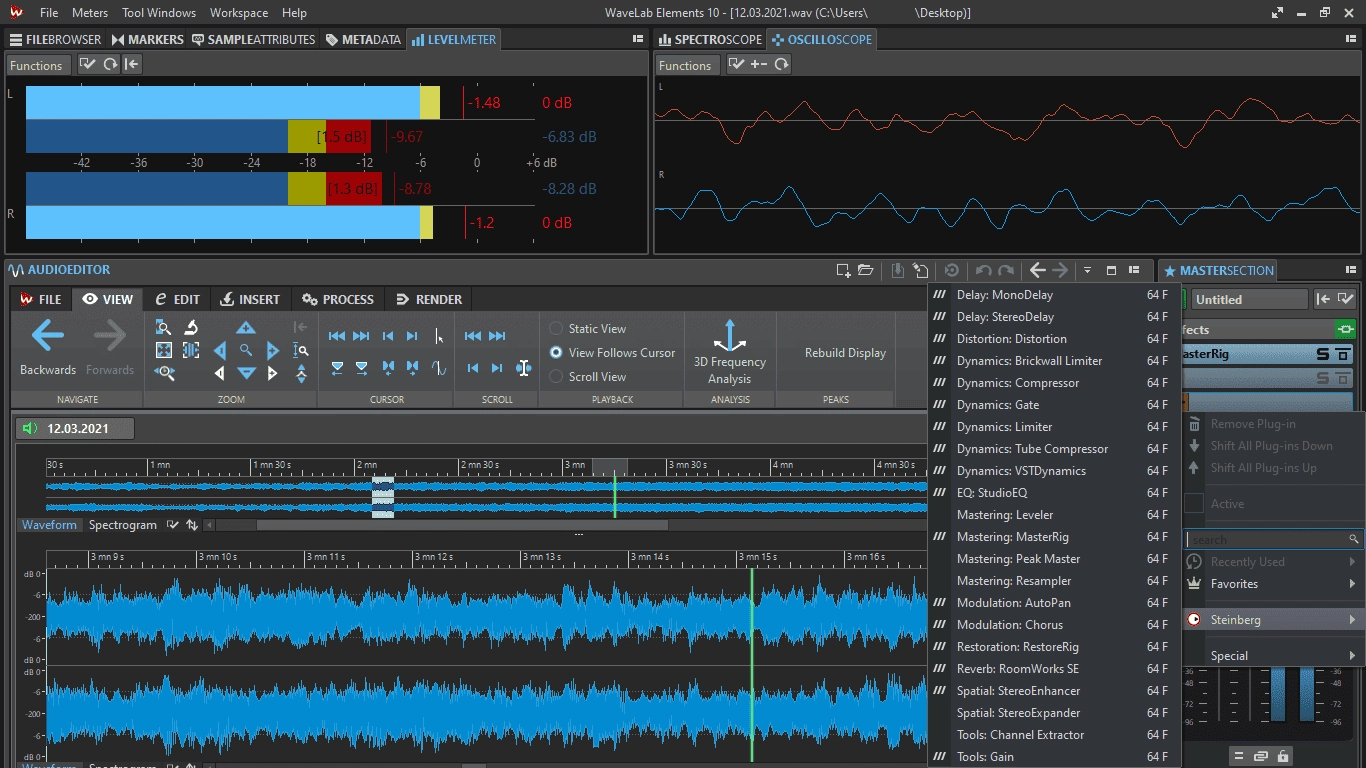This screenshot has height=768, width=1366.
Task: Select the View Follows Cursor radio button
Action: tap(556, 352)
